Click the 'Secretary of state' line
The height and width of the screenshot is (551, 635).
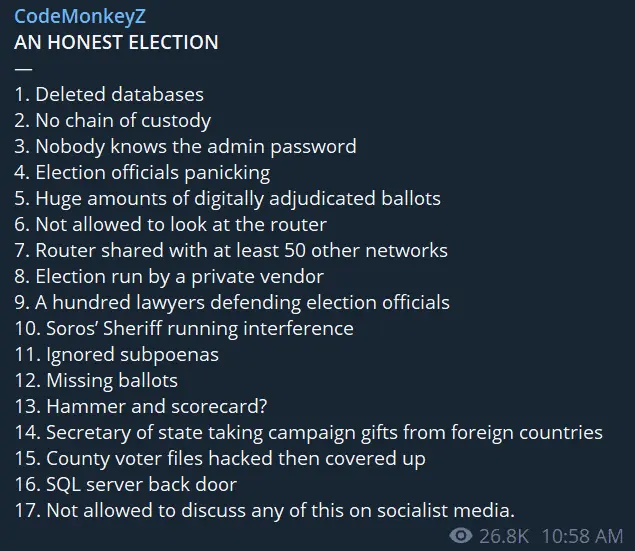coord(308,433)
